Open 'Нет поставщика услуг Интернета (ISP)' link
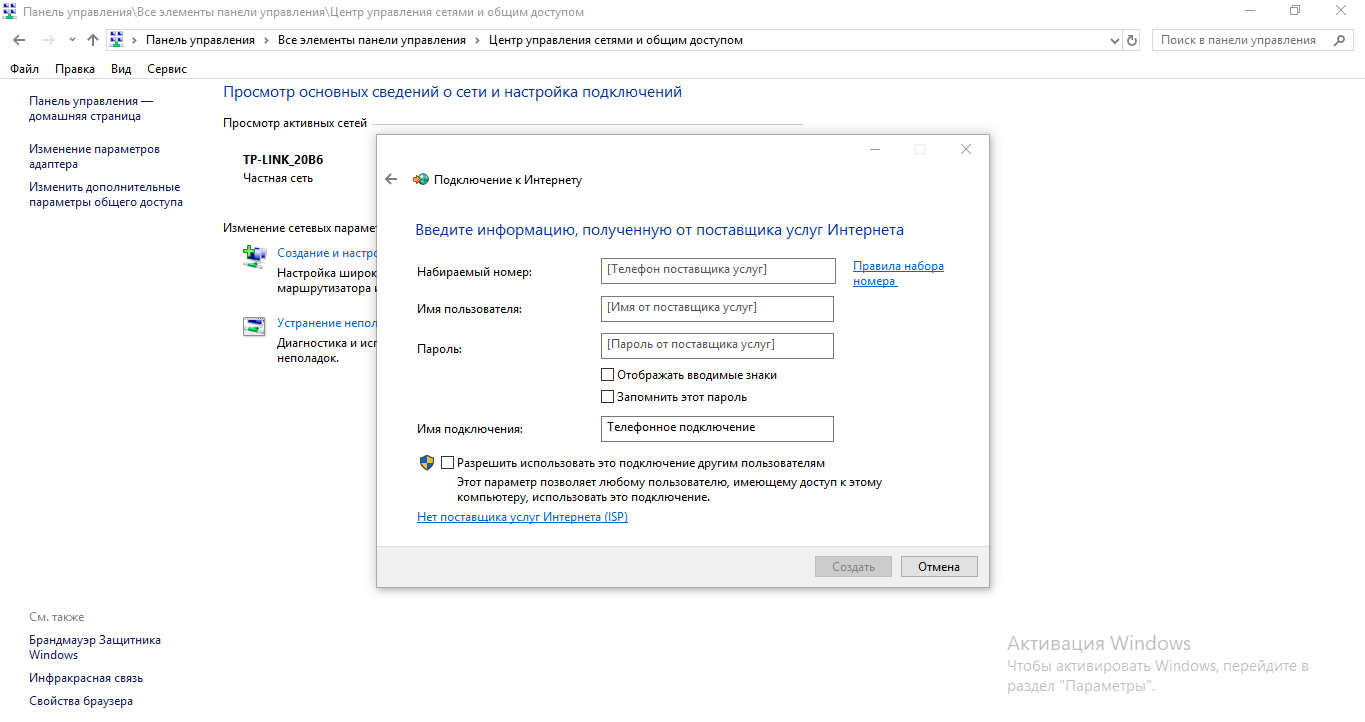 coord(522,517)
